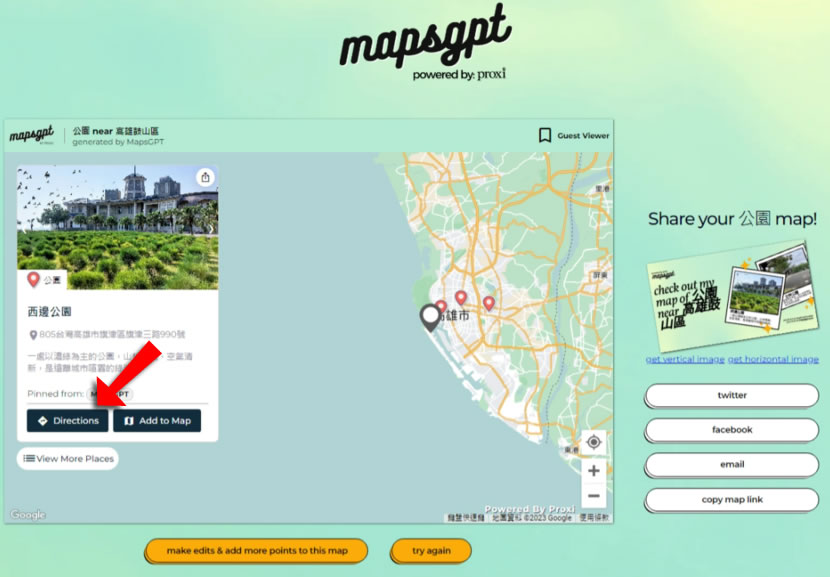The image size is (830, 577).
Task: Click the Guest Viewer label
Action: coord(583,136)
